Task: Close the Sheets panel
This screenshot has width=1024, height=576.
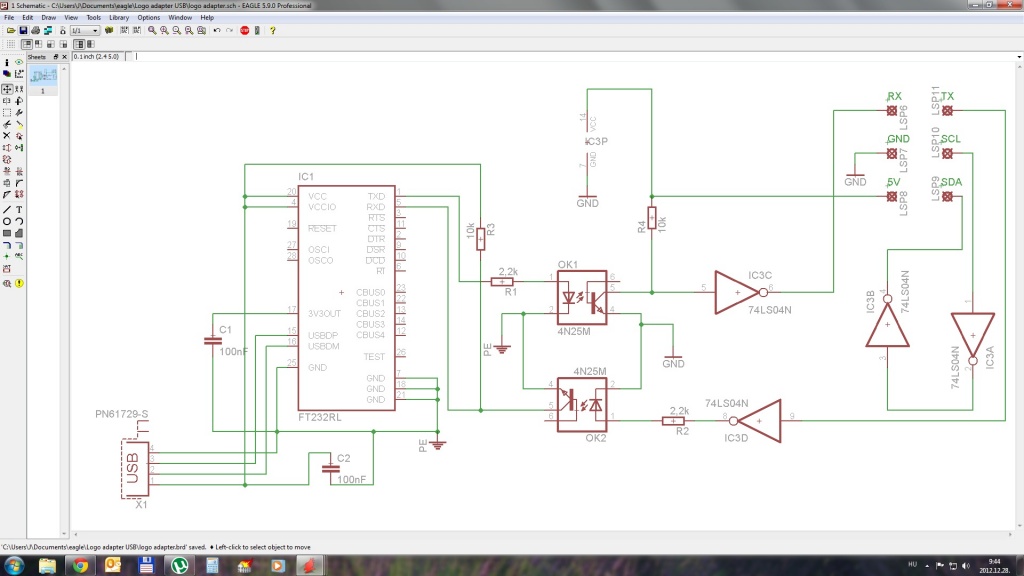Action: click(65, 57)
